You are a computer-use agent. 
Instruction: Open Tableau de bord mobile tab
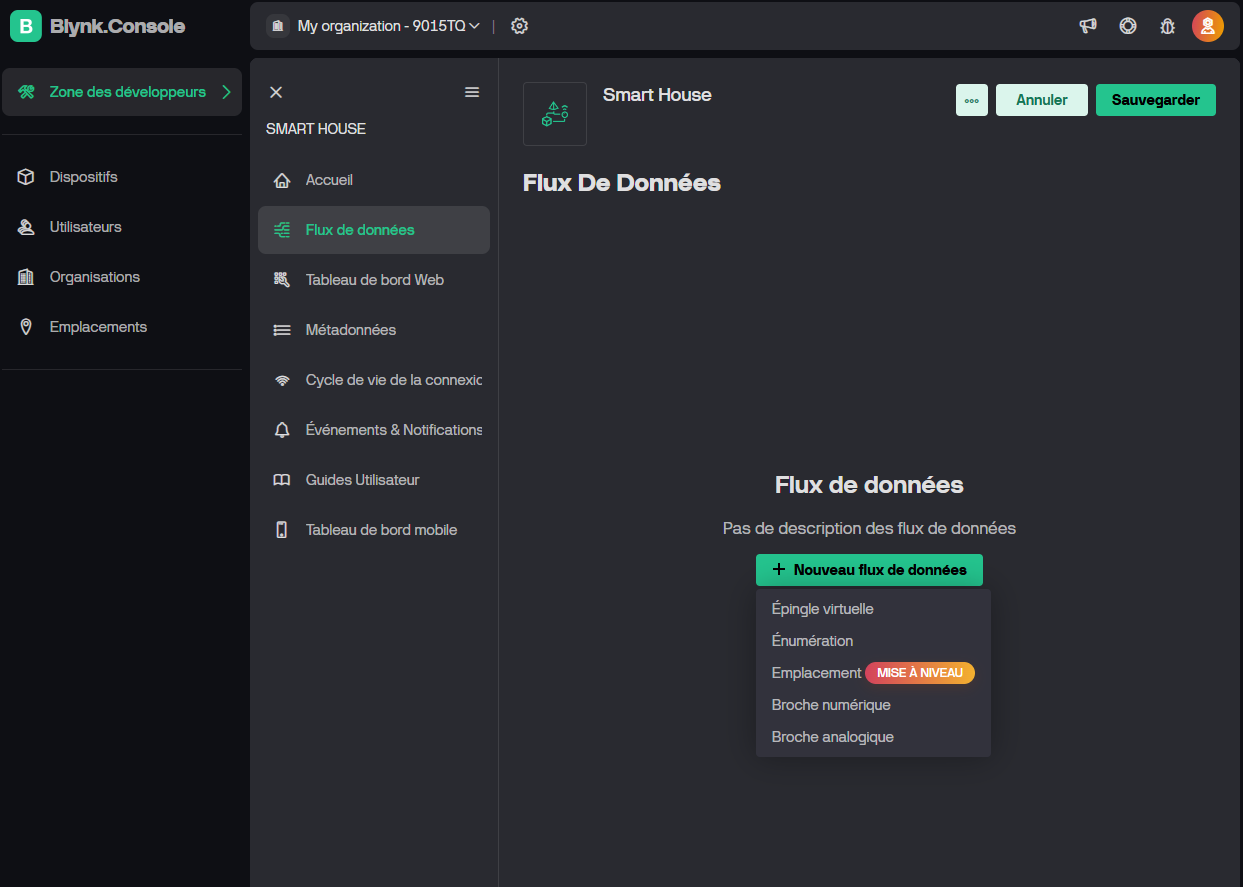(374, 530)
